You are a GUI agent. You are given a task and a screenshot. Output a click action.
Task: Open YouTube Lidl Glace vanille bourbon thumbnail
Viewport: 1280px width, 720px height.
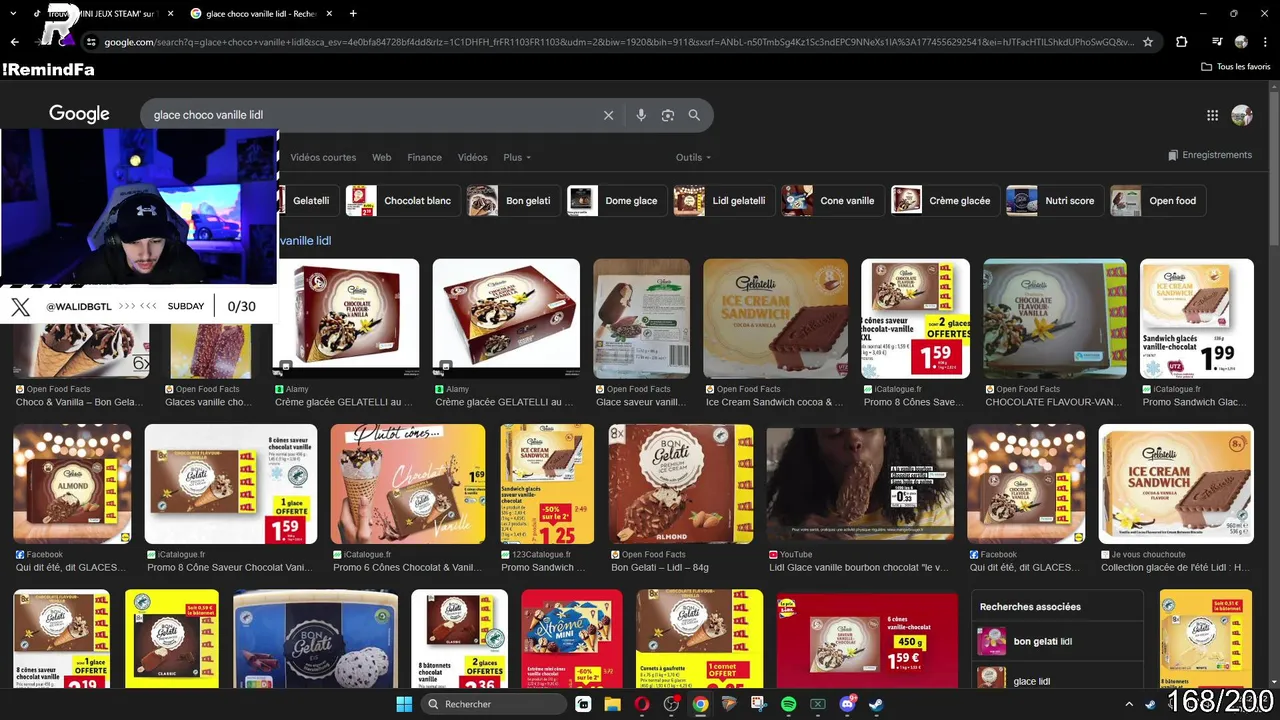tap(861, 484)
